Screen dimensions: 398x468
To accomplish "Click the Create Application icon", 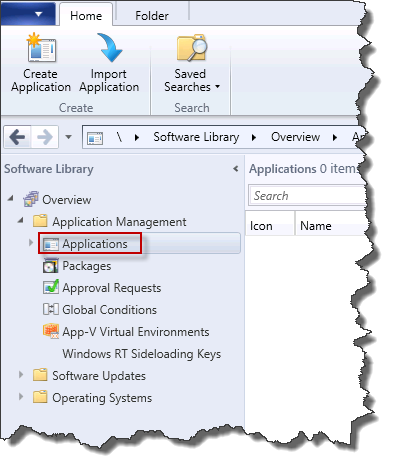I will pos(41,48).
